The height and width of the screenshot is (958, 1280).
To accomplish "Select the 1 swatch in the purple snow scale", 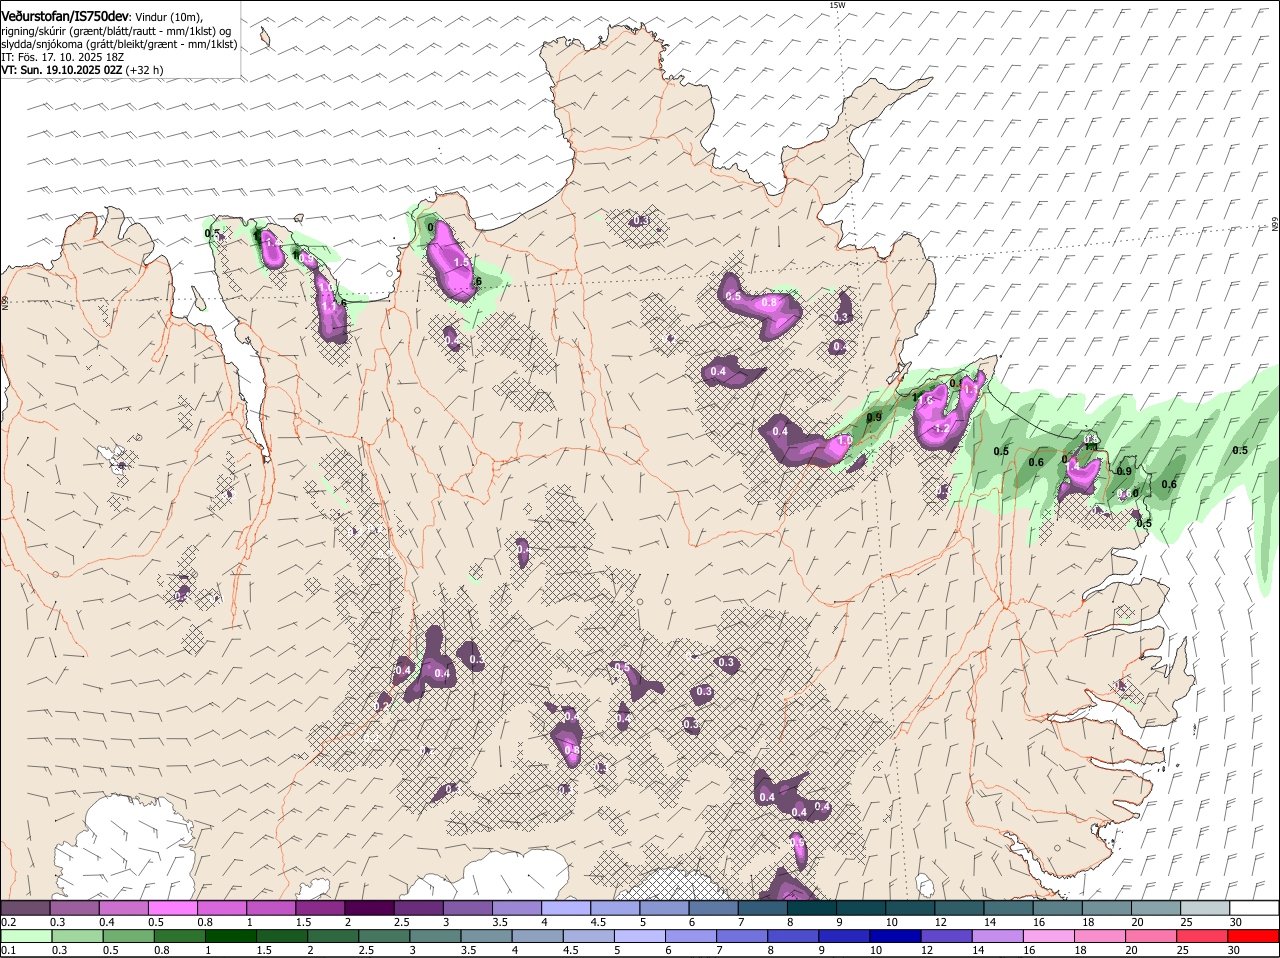I will [270, 907].
